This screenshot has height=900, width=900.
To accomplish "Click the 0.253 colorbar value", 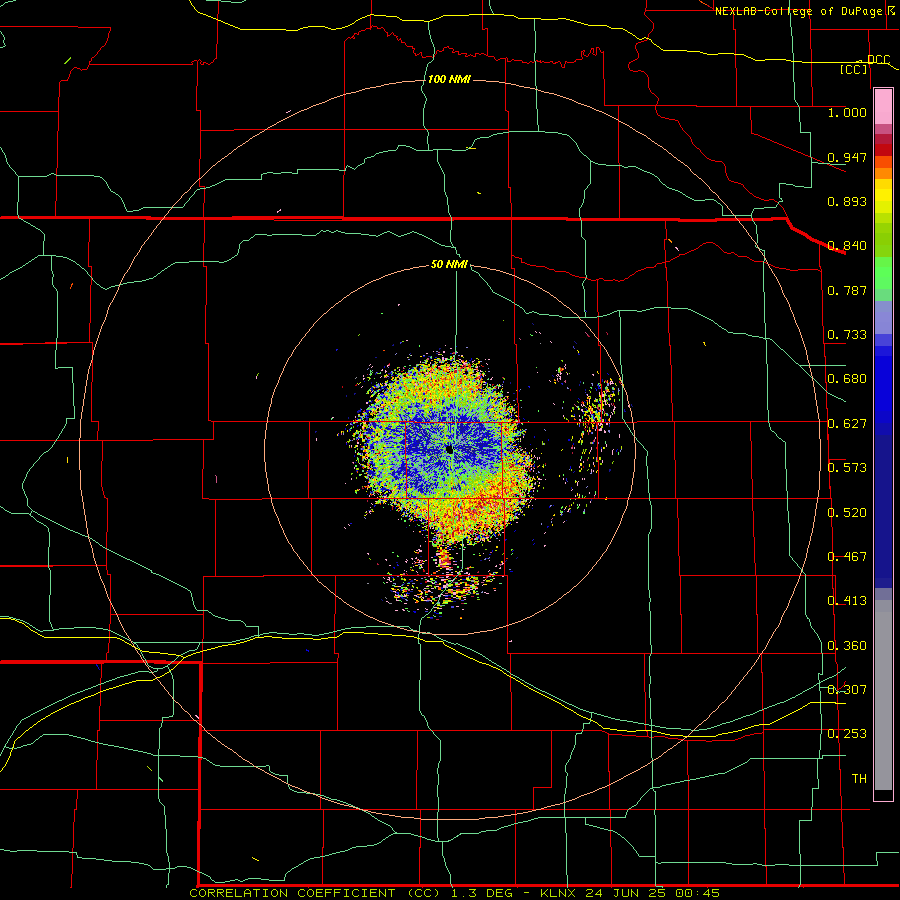I will coord(847,734).
